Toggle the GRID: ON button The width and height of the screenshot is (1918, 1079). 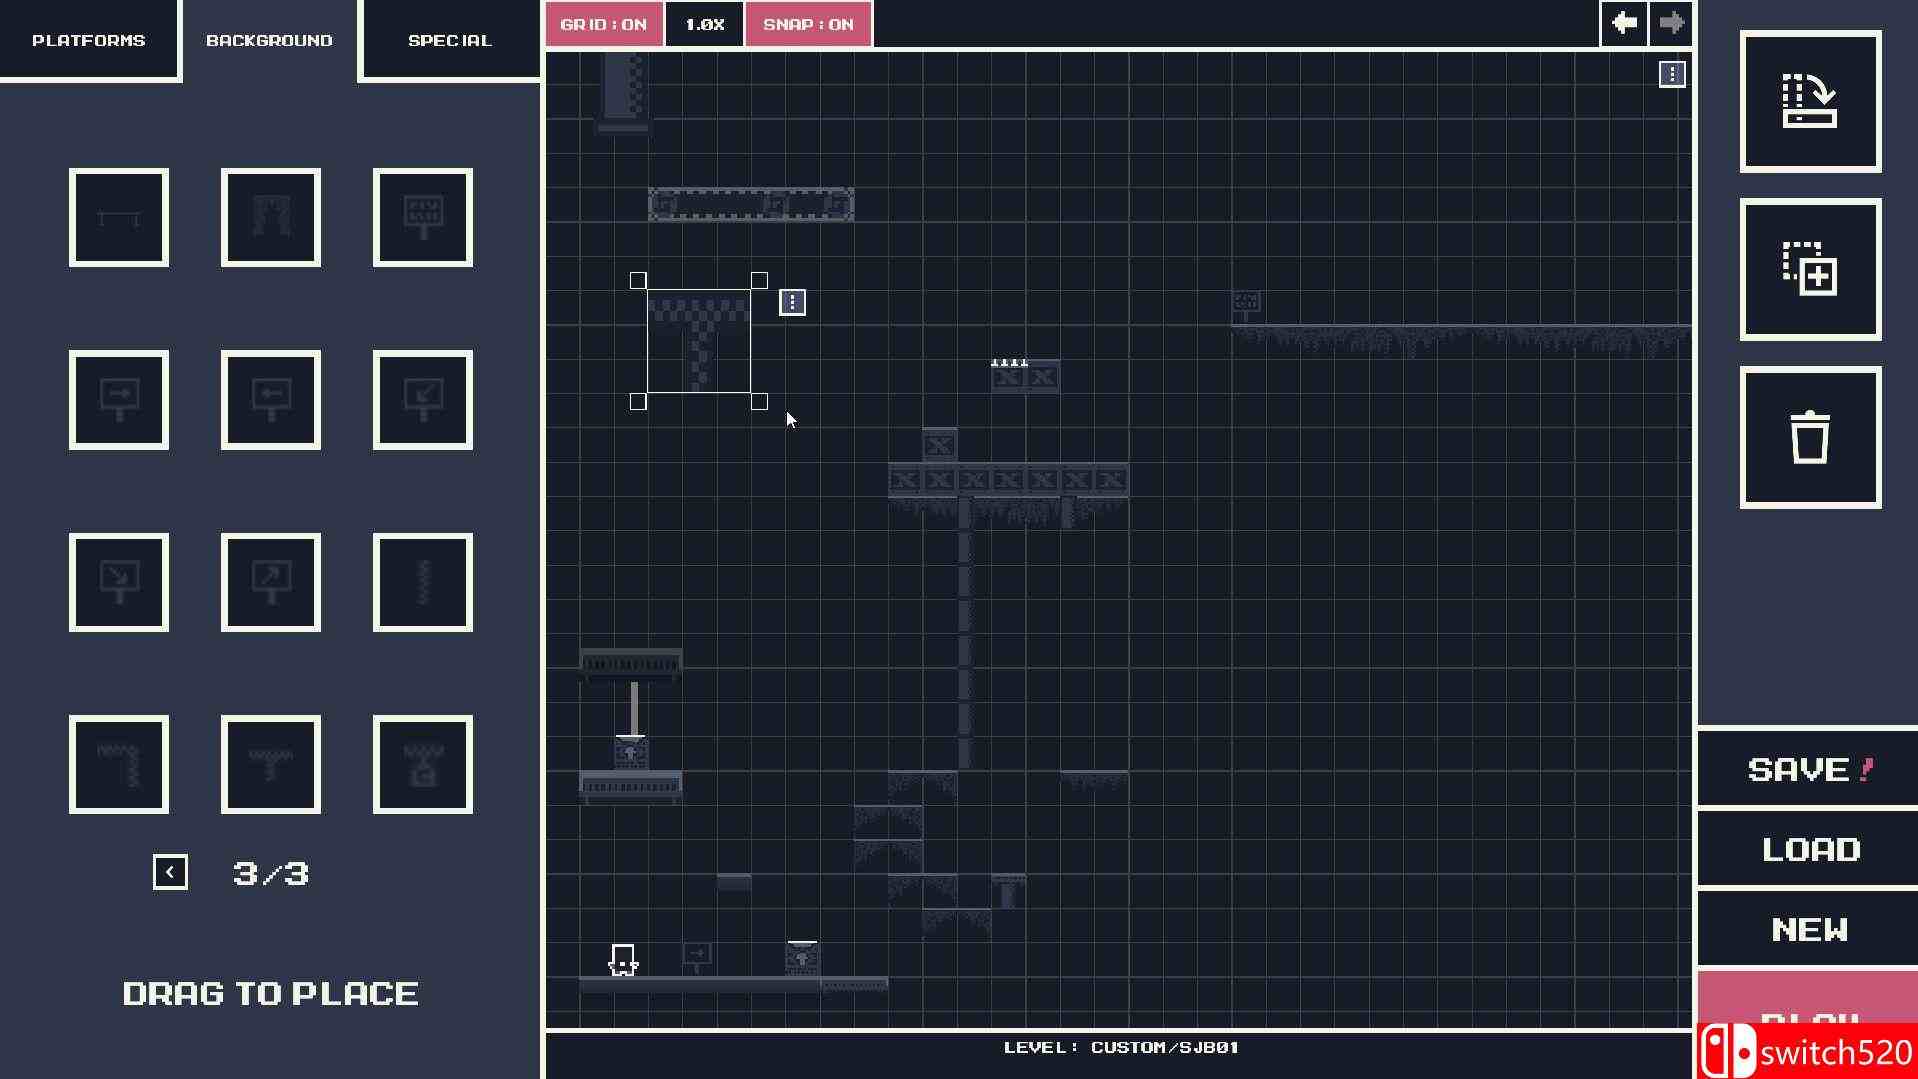pyautogui.click(x=604, y=24)
